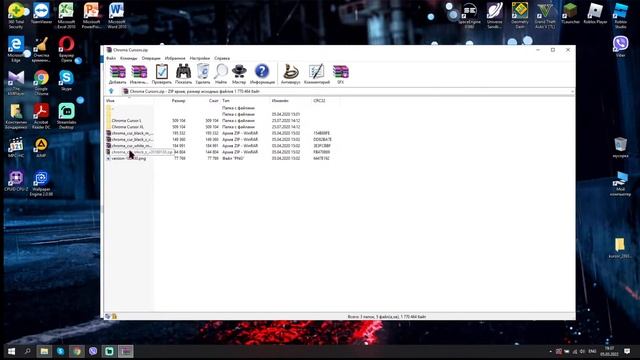Open Skype desktop shortcut
The width and height of the screenshot is (640, 360).
(x=66, y=80)
